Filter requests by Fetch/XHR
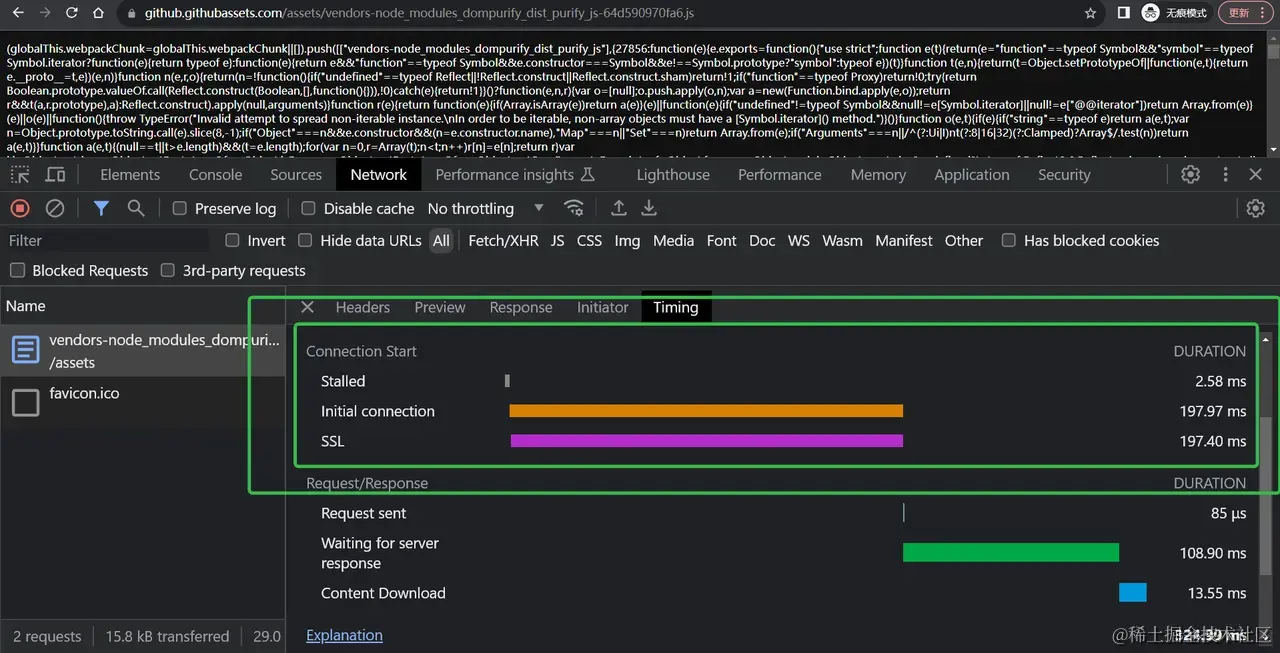Image resolution: width=1280 pixels, height=653 pixels. coord(504,240)
